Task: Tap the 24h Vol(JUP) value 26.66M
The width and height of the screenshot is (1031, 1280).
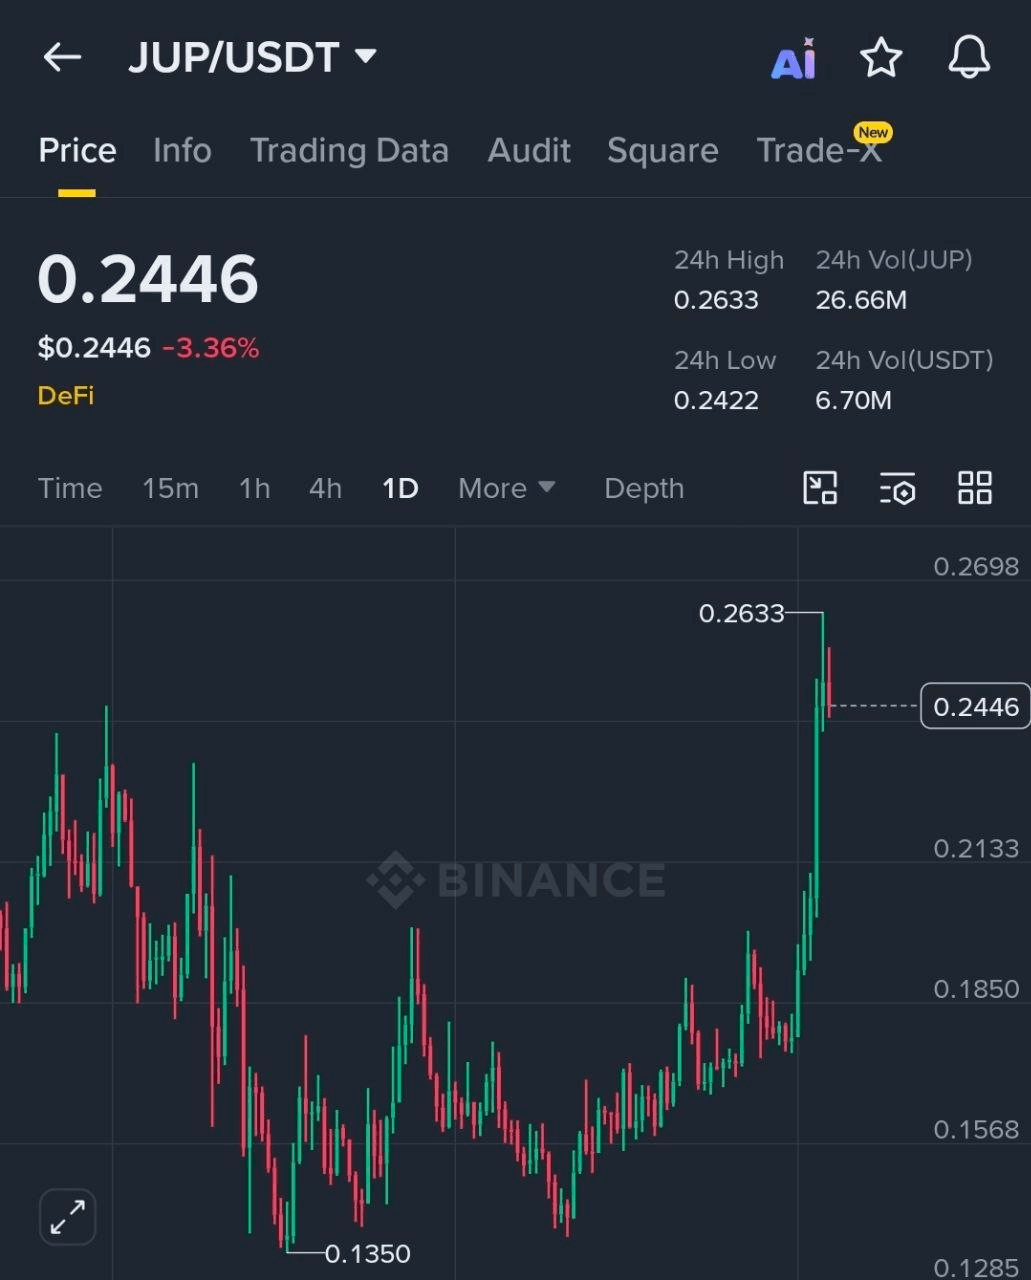Action: [x=861, y=300]
